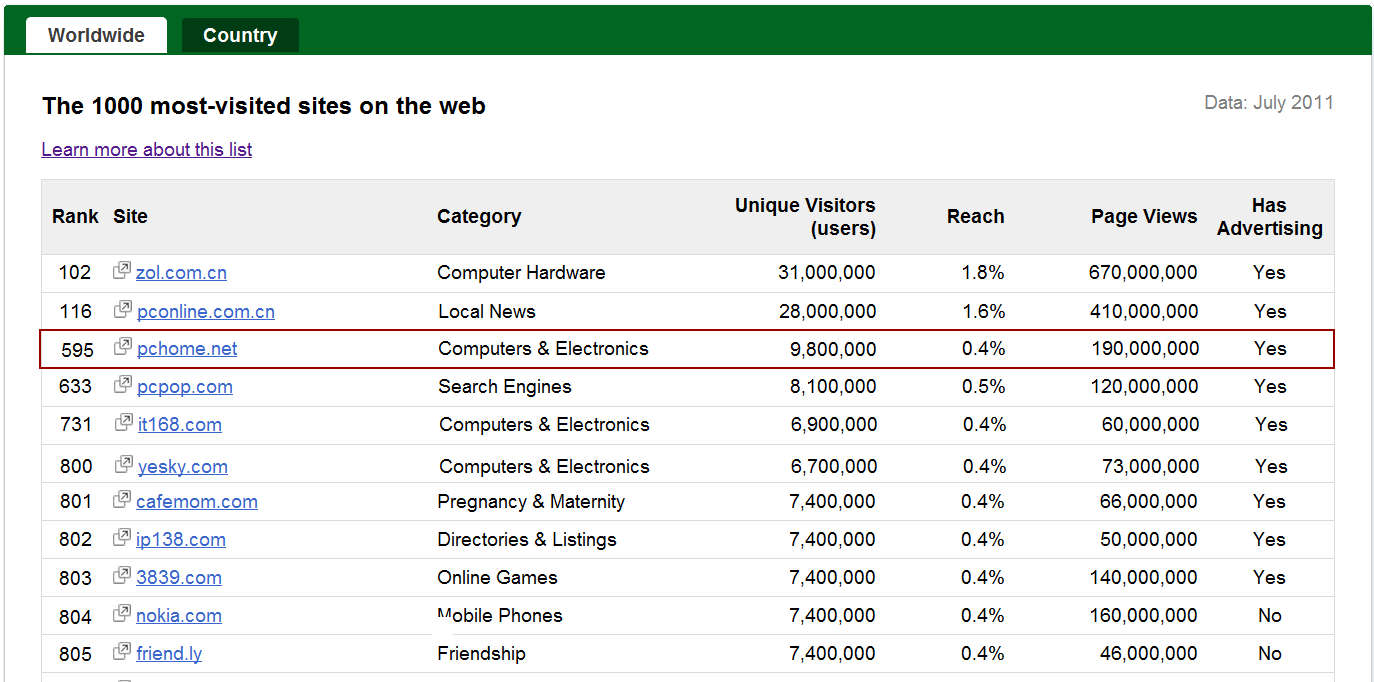Open external link icon beside pconline.com.cn
Image resolution: width=1374 pixels, height=682 pixels.
123,310
